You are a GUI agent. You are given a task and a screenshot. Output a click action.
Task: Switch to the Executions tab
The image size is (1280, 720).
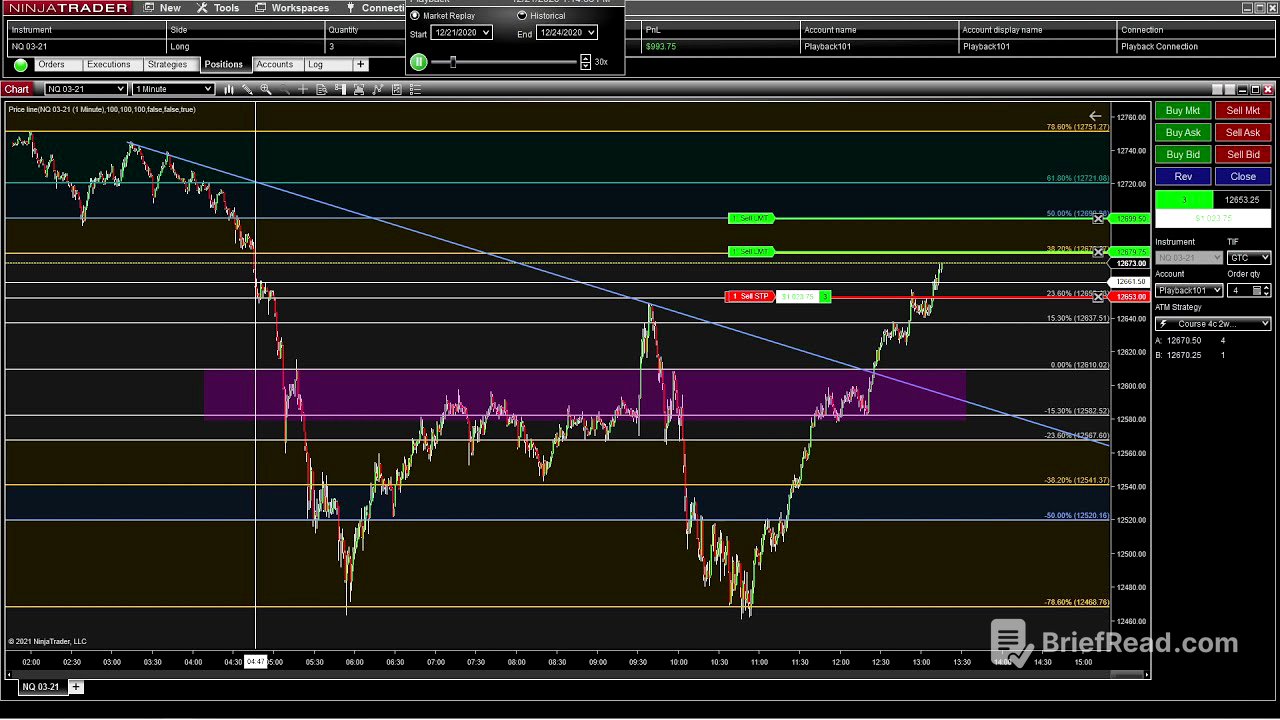pos(110,64)
